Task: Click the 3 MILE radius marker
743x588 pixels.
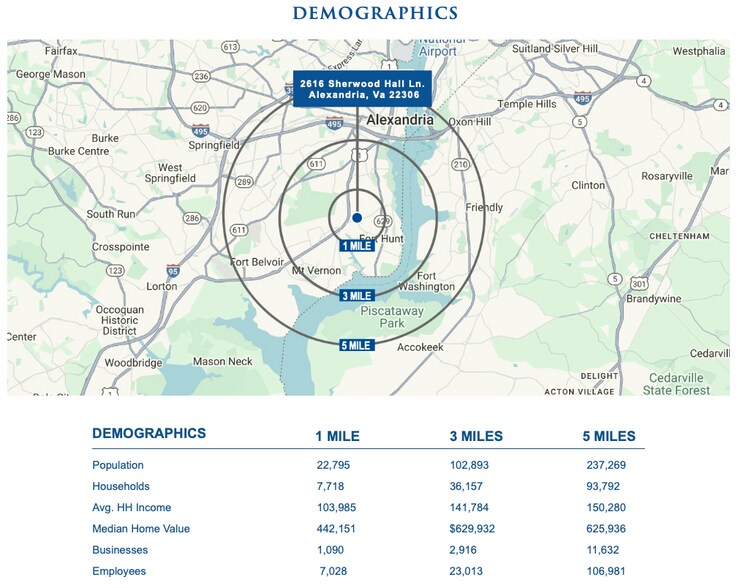Action: tap(357, 296)
